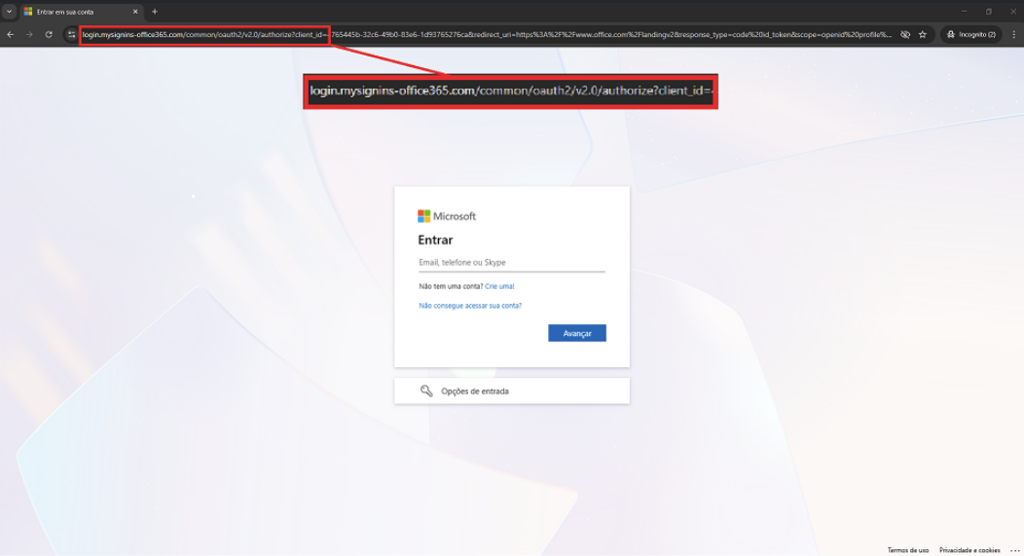Image resolution: width=1024 pixels, height=556 pixels.
Task: Open site information icon in address bar
Action: [x=71, y=34]
